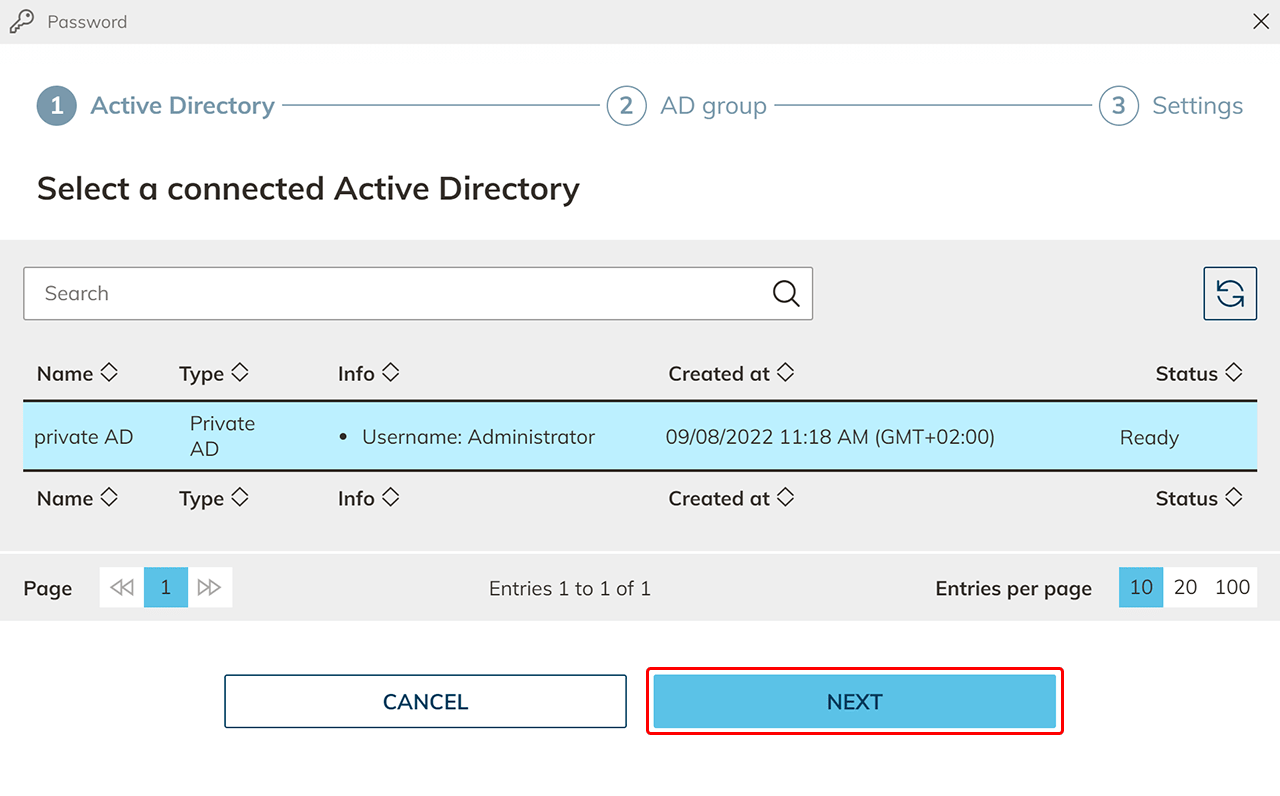
Task: Show 10 entries per page
Action: tap(1141, 588)
